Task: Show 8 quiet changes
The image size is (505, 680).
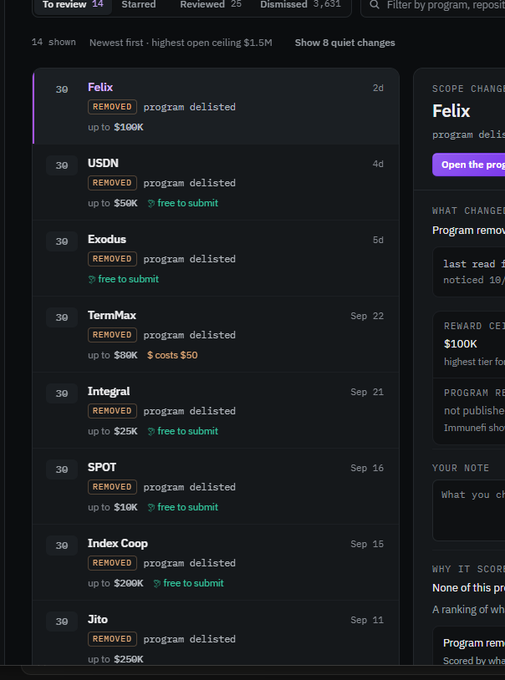Action: pyautogui.click(x=345, y=42)
